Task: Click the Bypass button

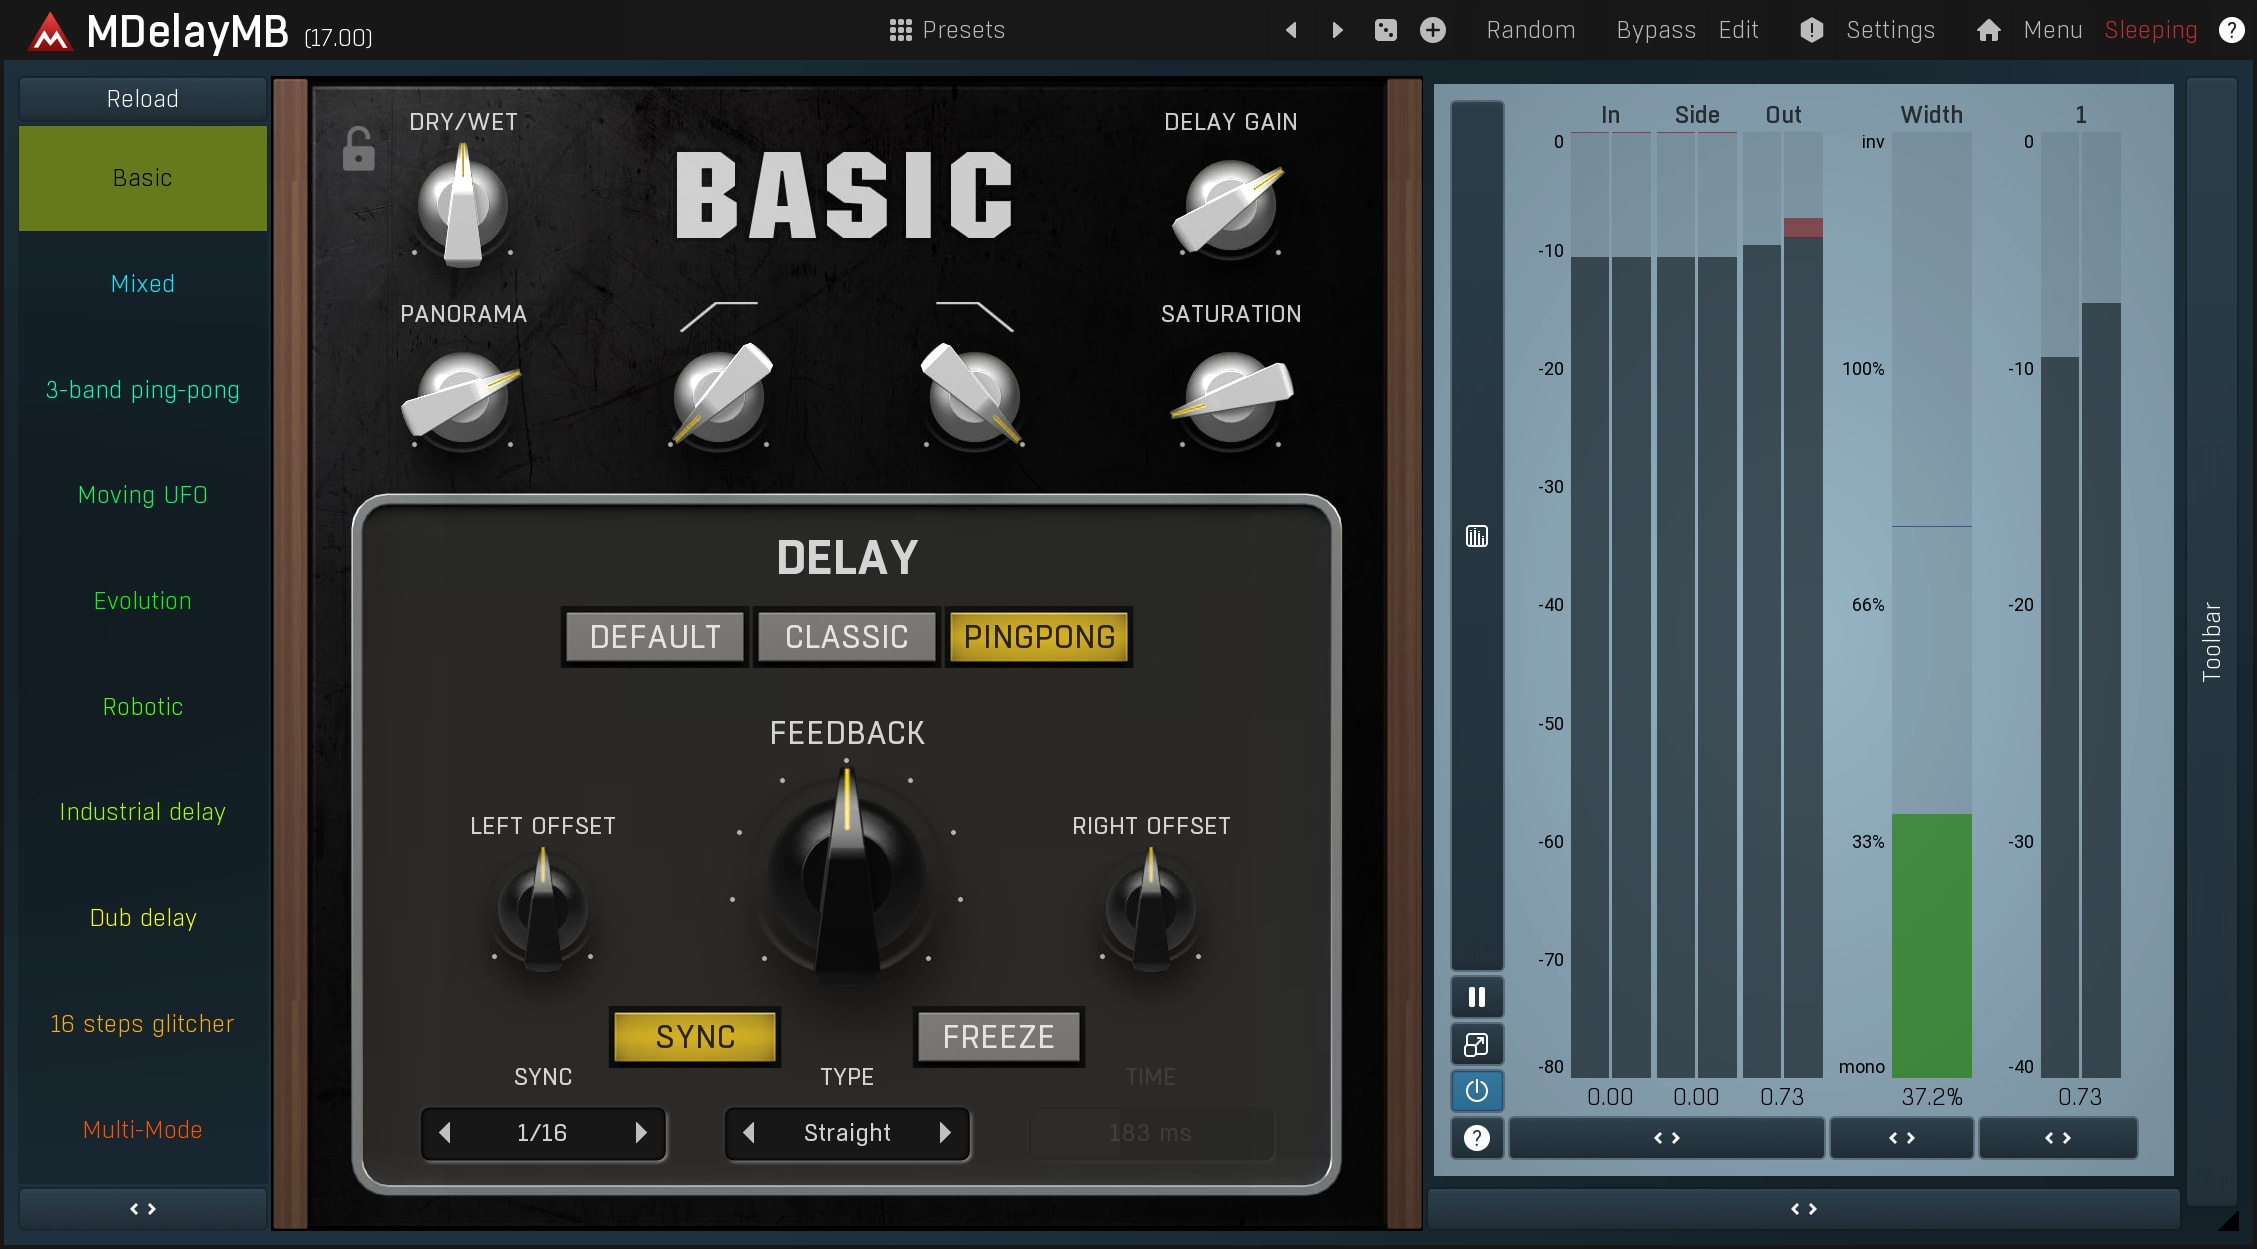Action: (x=1655, y=30)
